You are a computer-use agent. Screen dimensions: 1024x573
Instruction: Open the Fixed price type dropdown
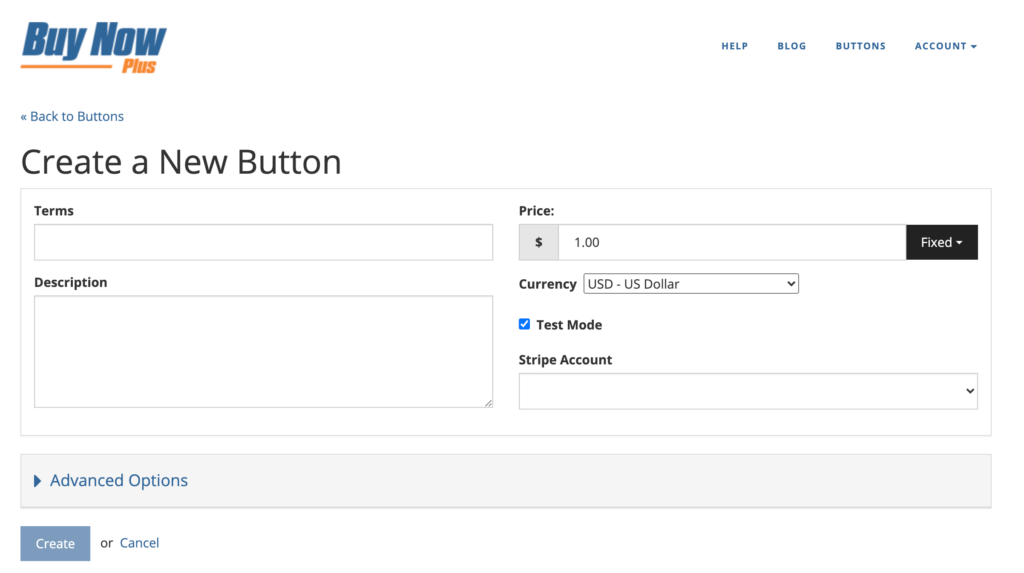pyautogui.click(x=942, y=242)
